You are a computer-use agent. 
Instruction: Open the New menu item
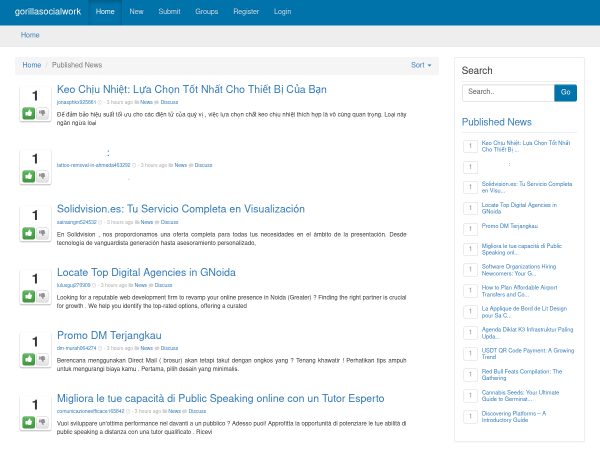tap(136, 12)
